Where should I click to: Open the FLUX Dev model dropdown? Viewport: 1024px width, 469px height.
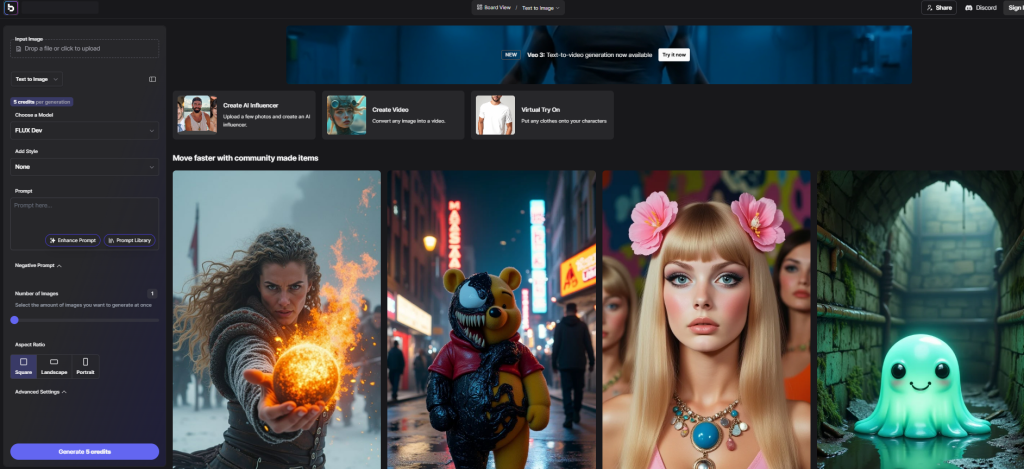click(x=85, y=130)
